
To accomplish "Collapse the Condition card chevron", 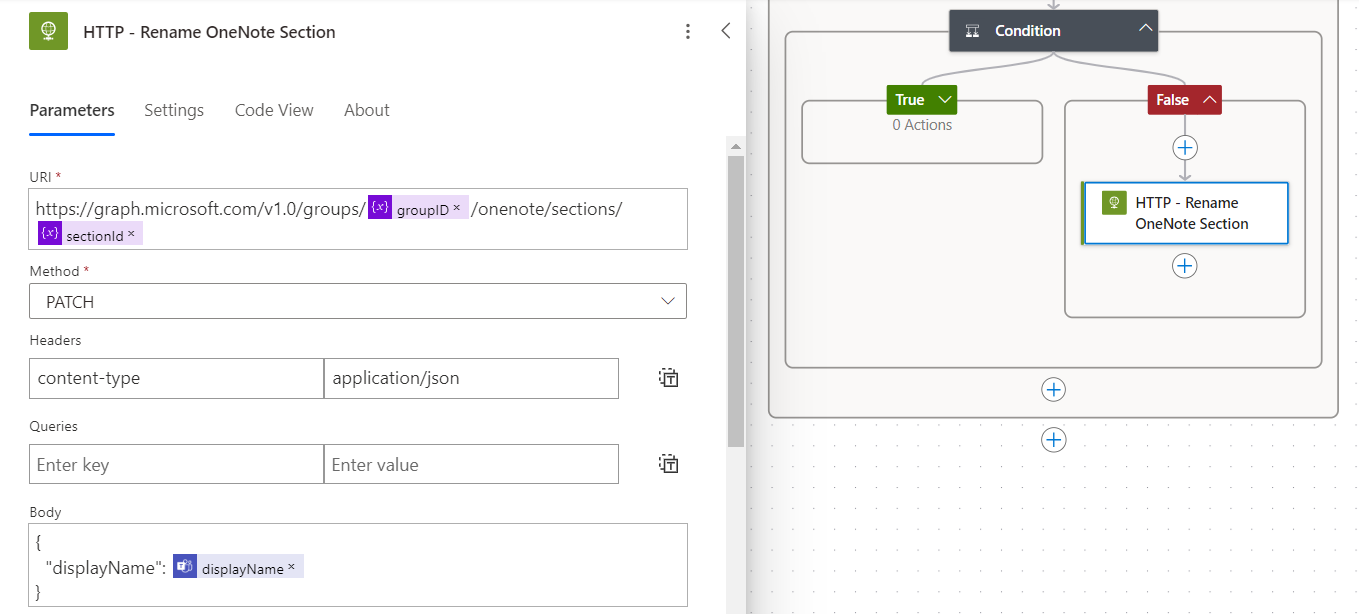I will (1145, 29).
